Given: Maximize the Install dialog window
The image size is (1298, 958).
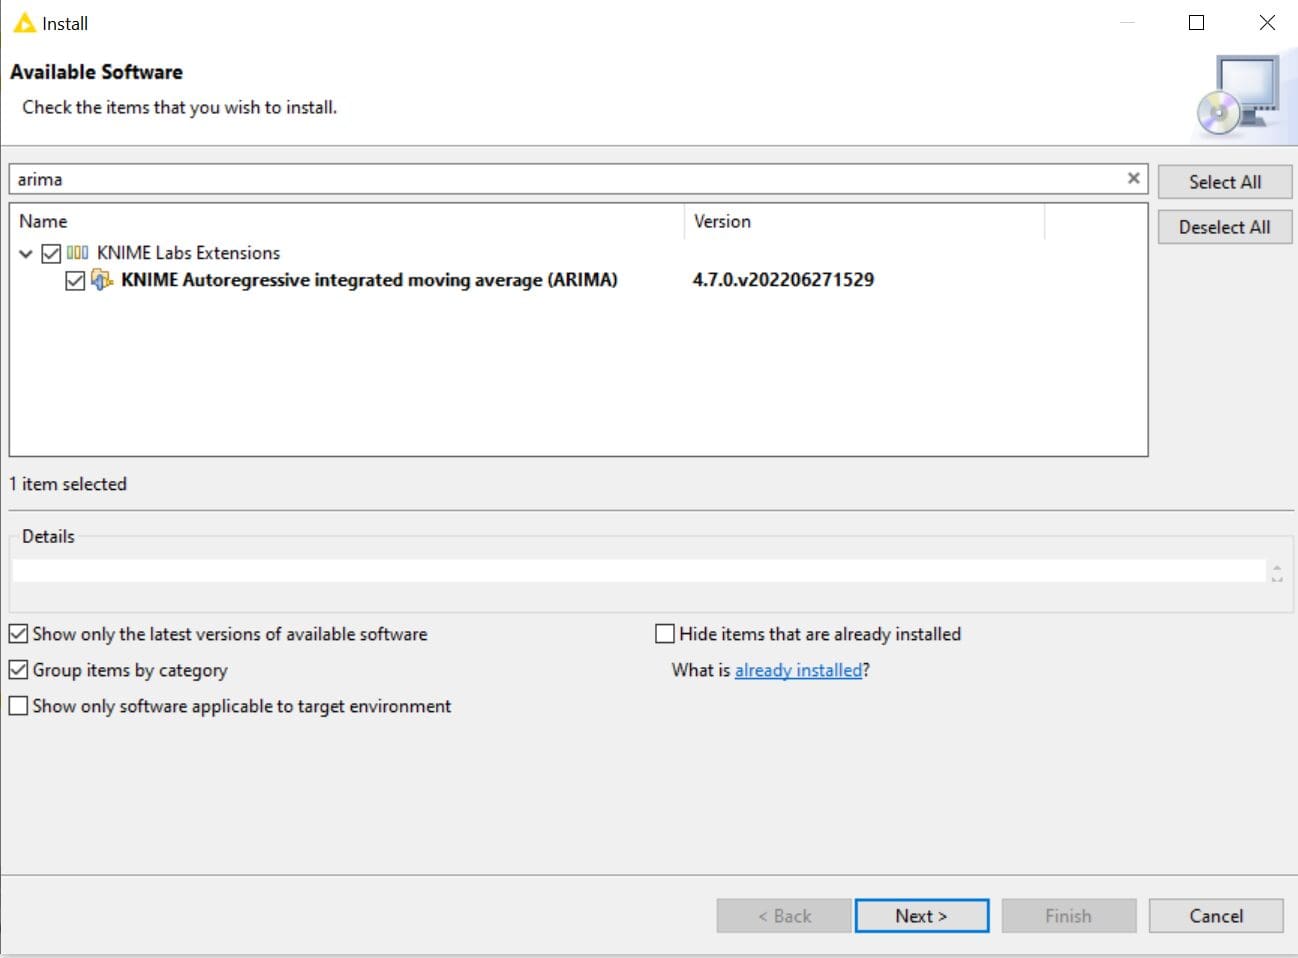Looking at the screenshot, I should [1196, 23].
